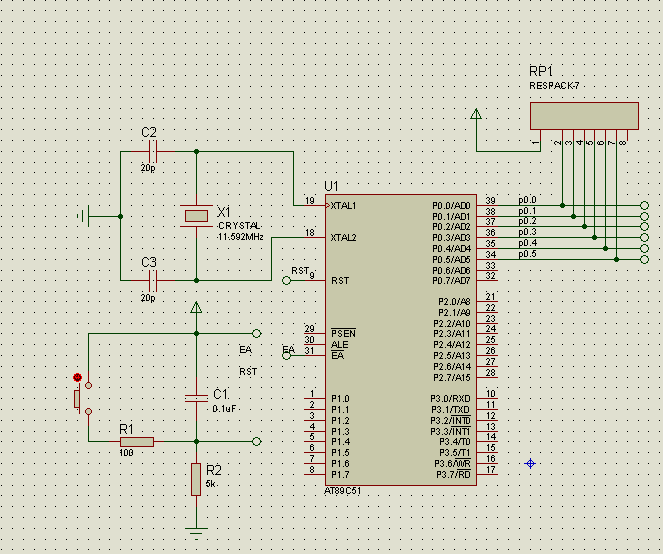The height and width of the screenshot is (554, 663).
Task: Click the 11.592MHz crystal frequency label
Action: click(x=240, y=237)
